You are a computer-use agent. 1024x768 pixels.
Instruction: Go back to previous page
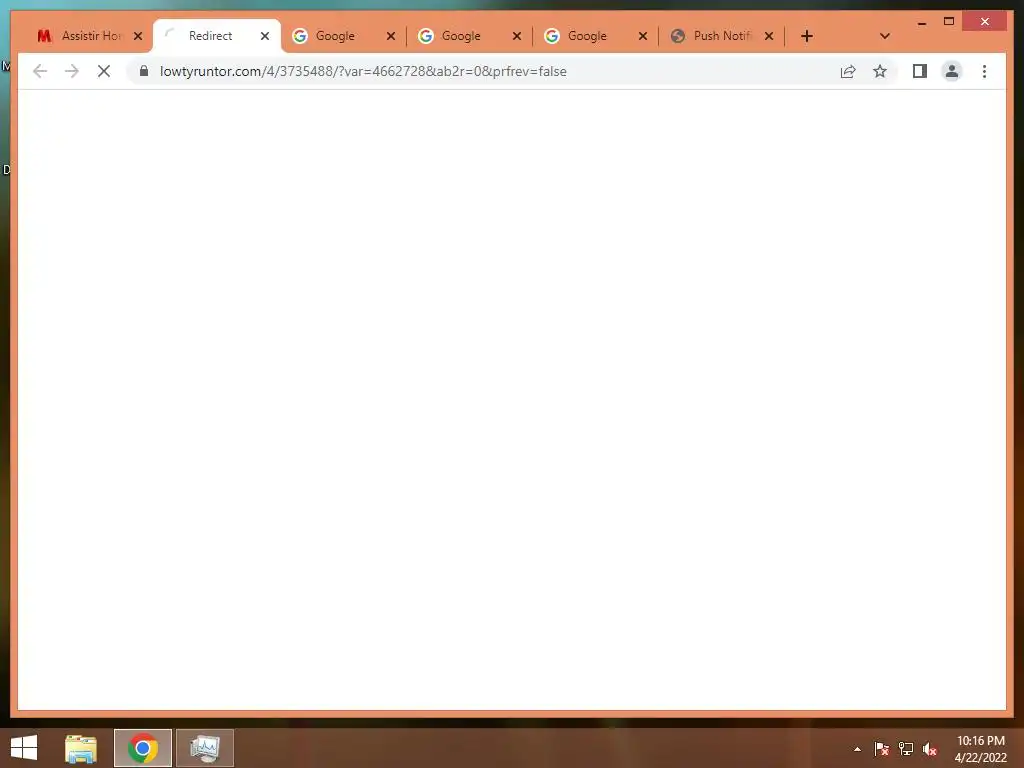tap(40, 71)
